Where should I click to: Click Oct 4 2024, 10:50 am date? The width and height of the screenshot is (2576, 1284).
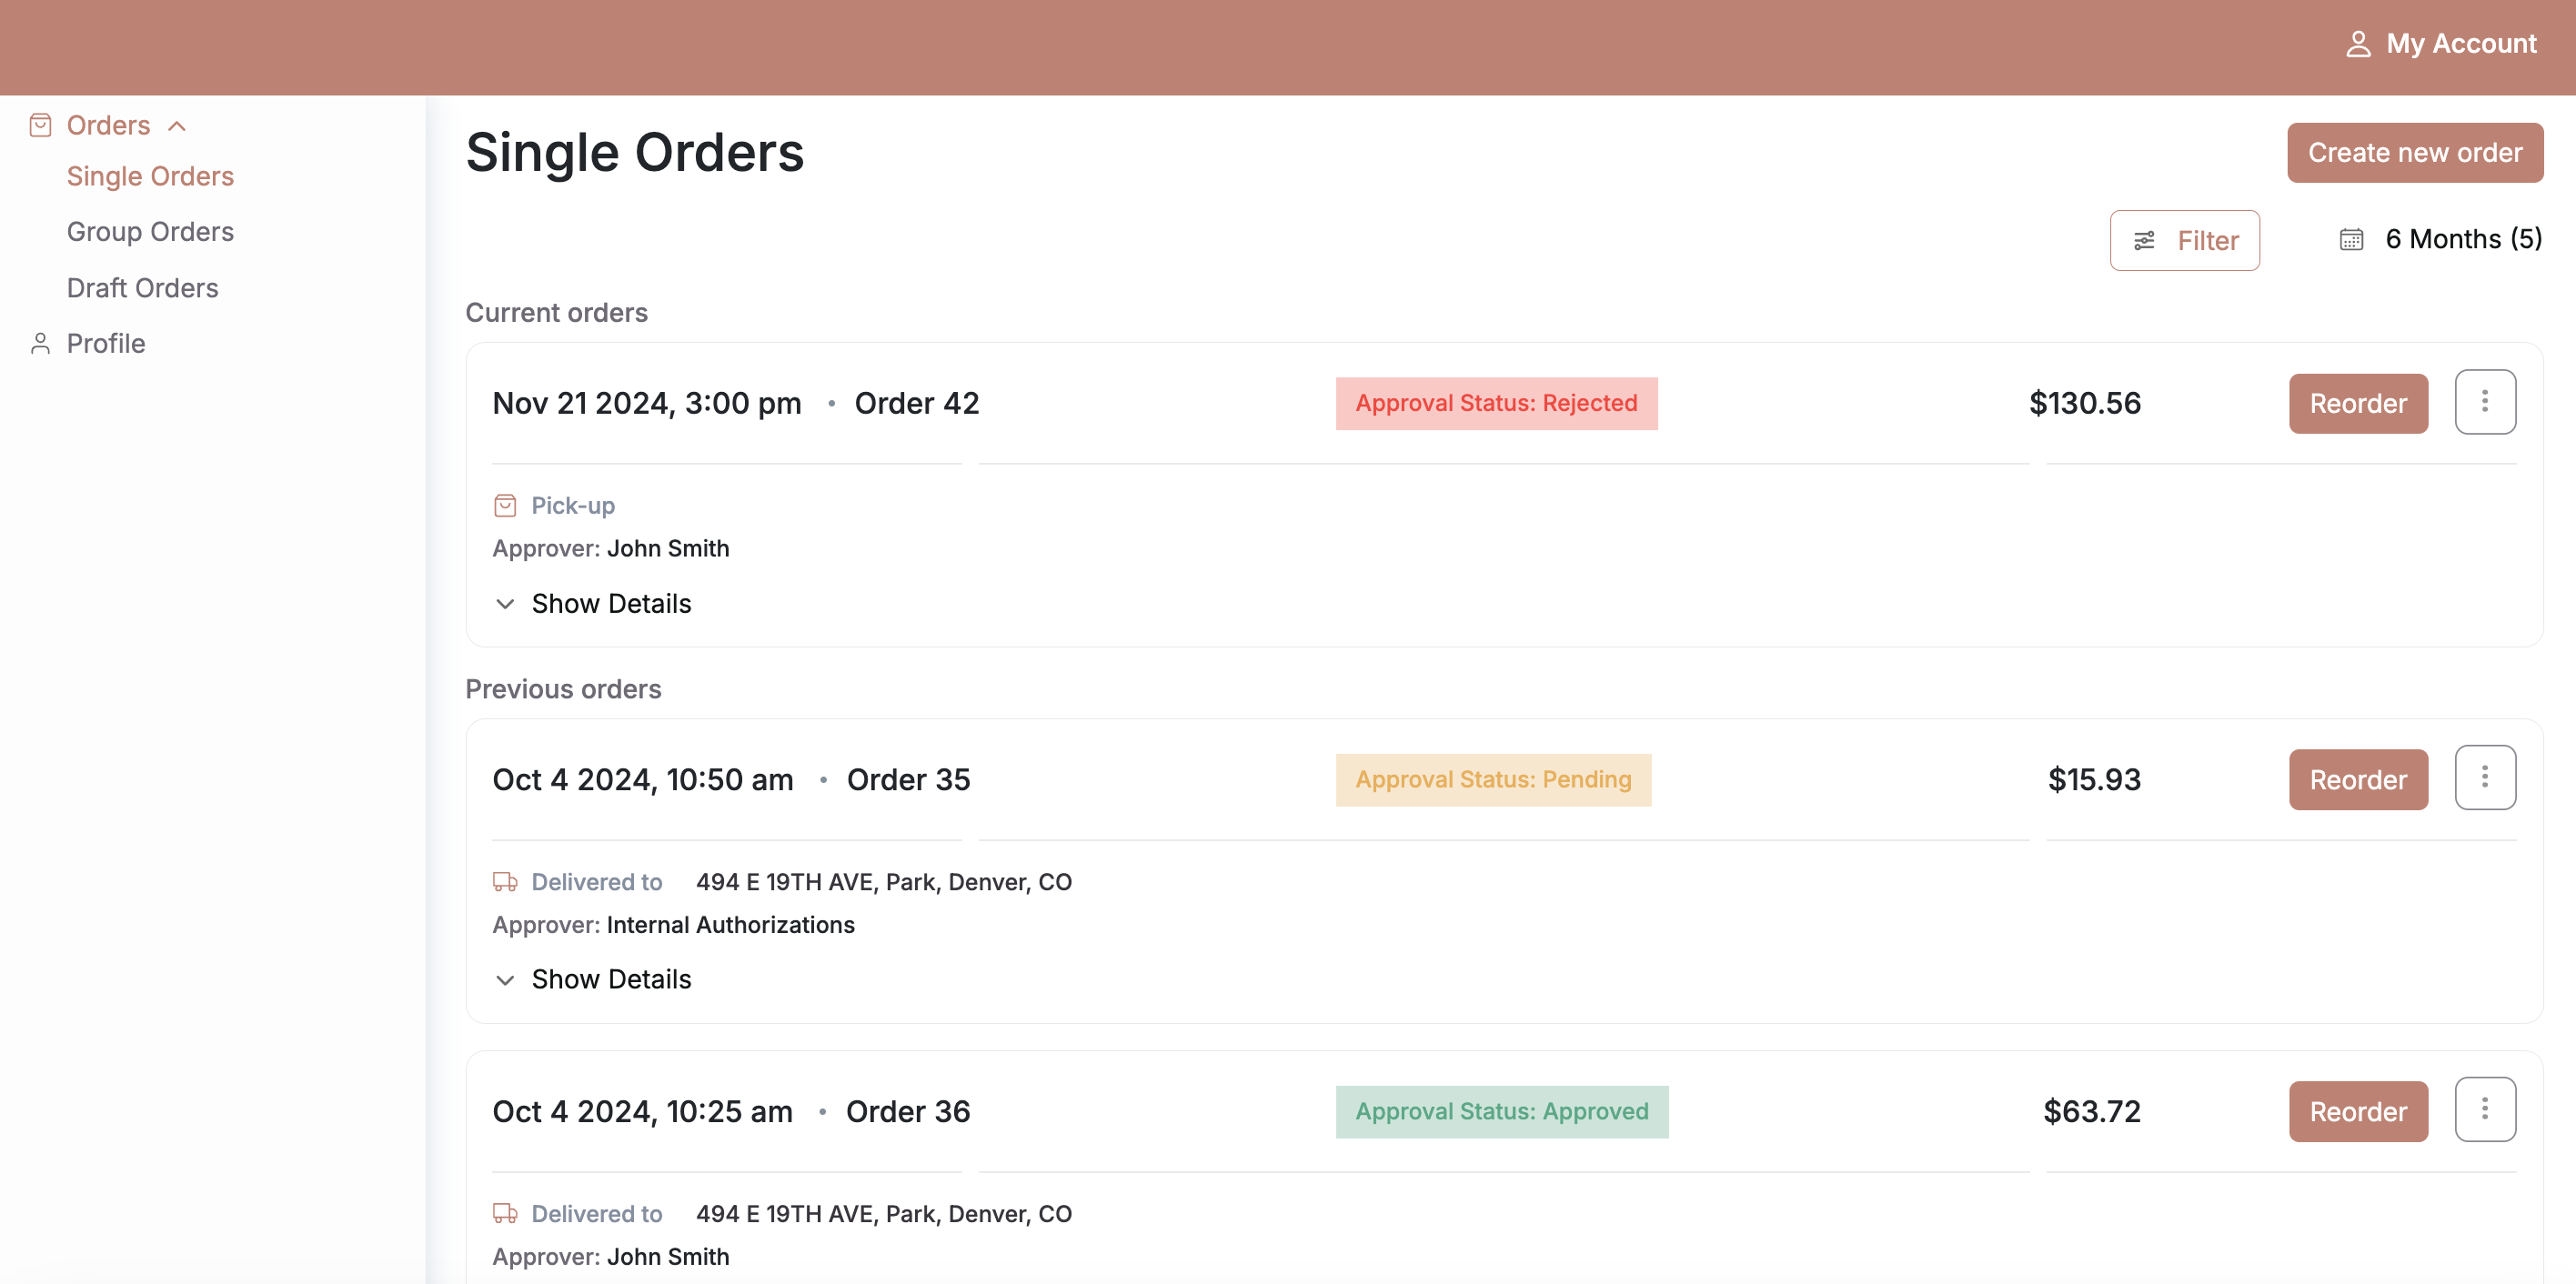(x=643, y=779)
